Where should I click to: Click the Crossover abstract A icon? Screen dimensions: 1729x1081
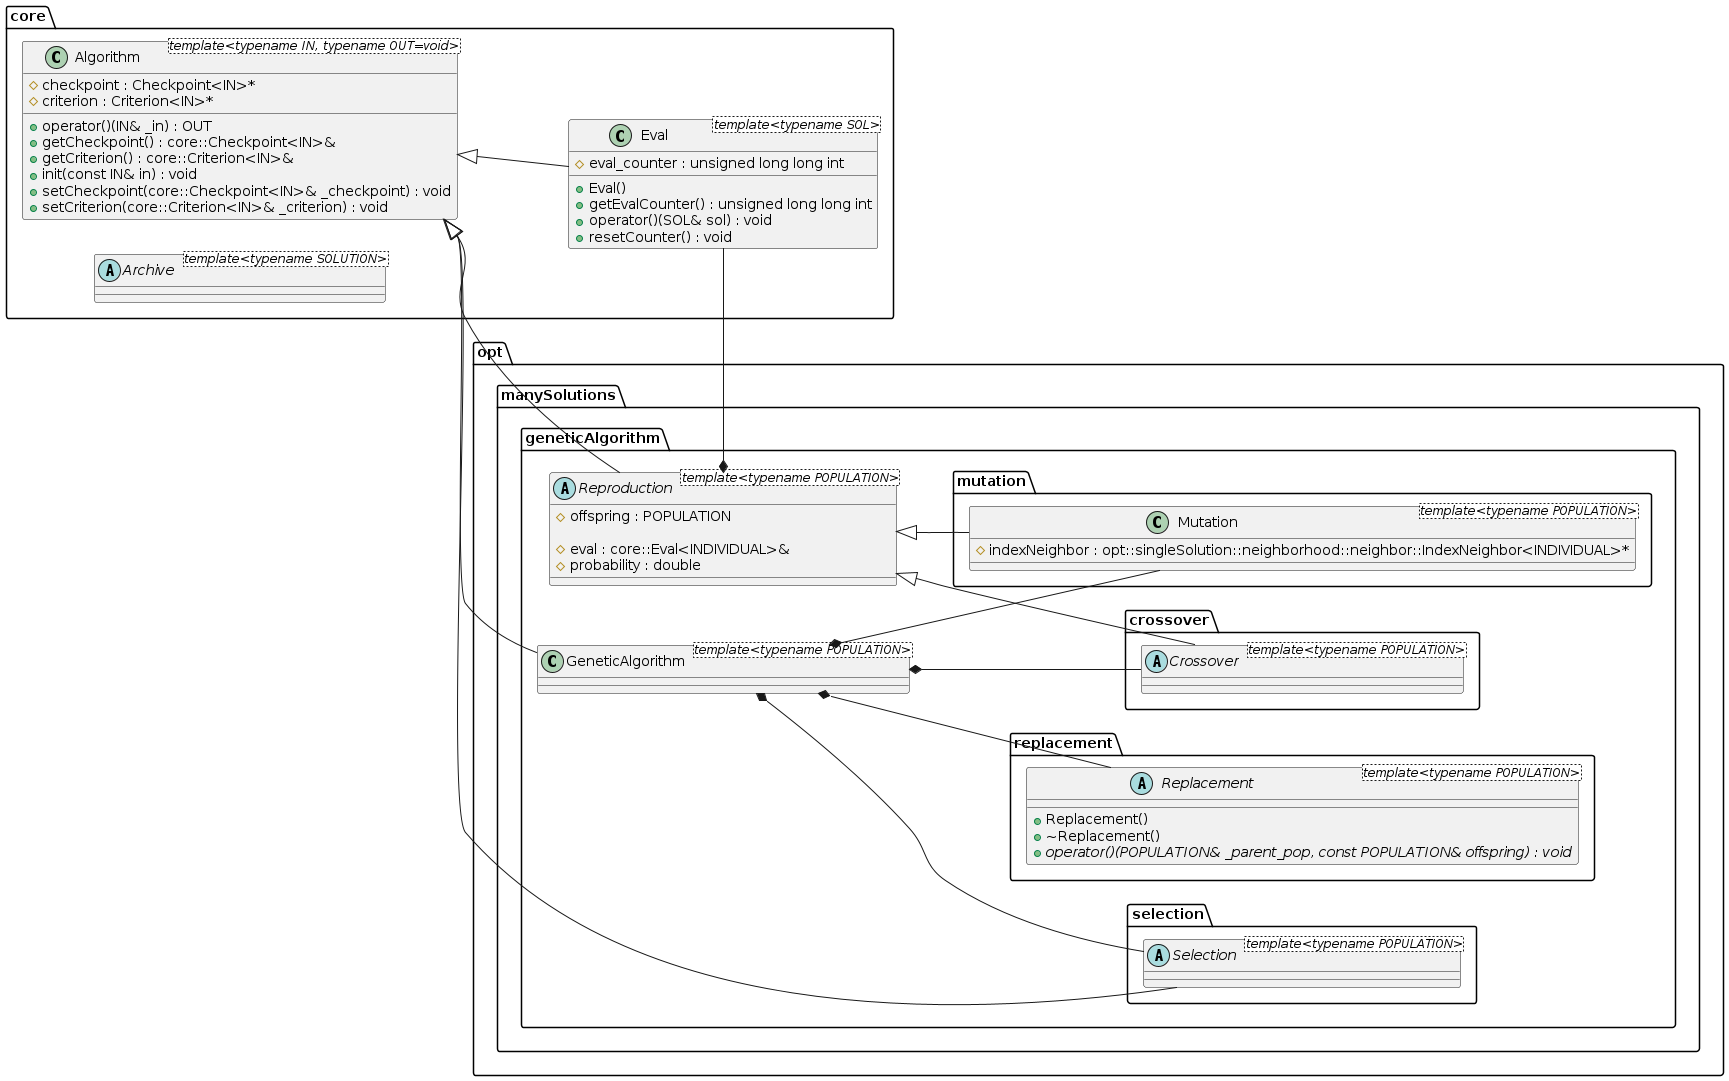1156,661
